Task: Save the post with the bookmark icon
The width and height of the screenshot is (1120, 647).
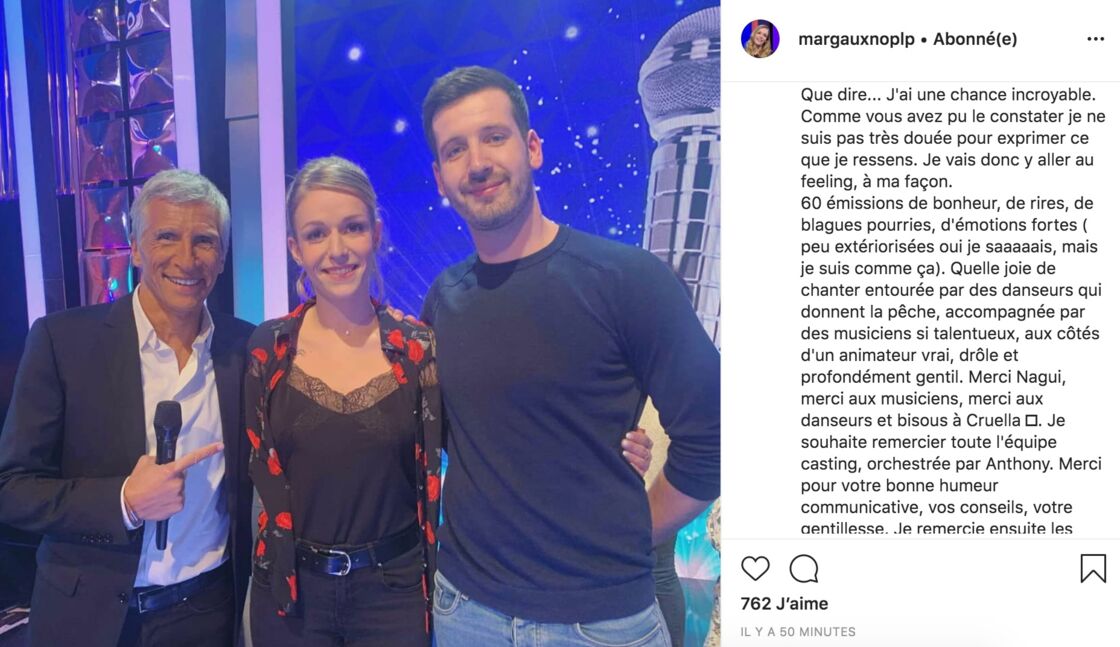Action: pos(1093,568)
